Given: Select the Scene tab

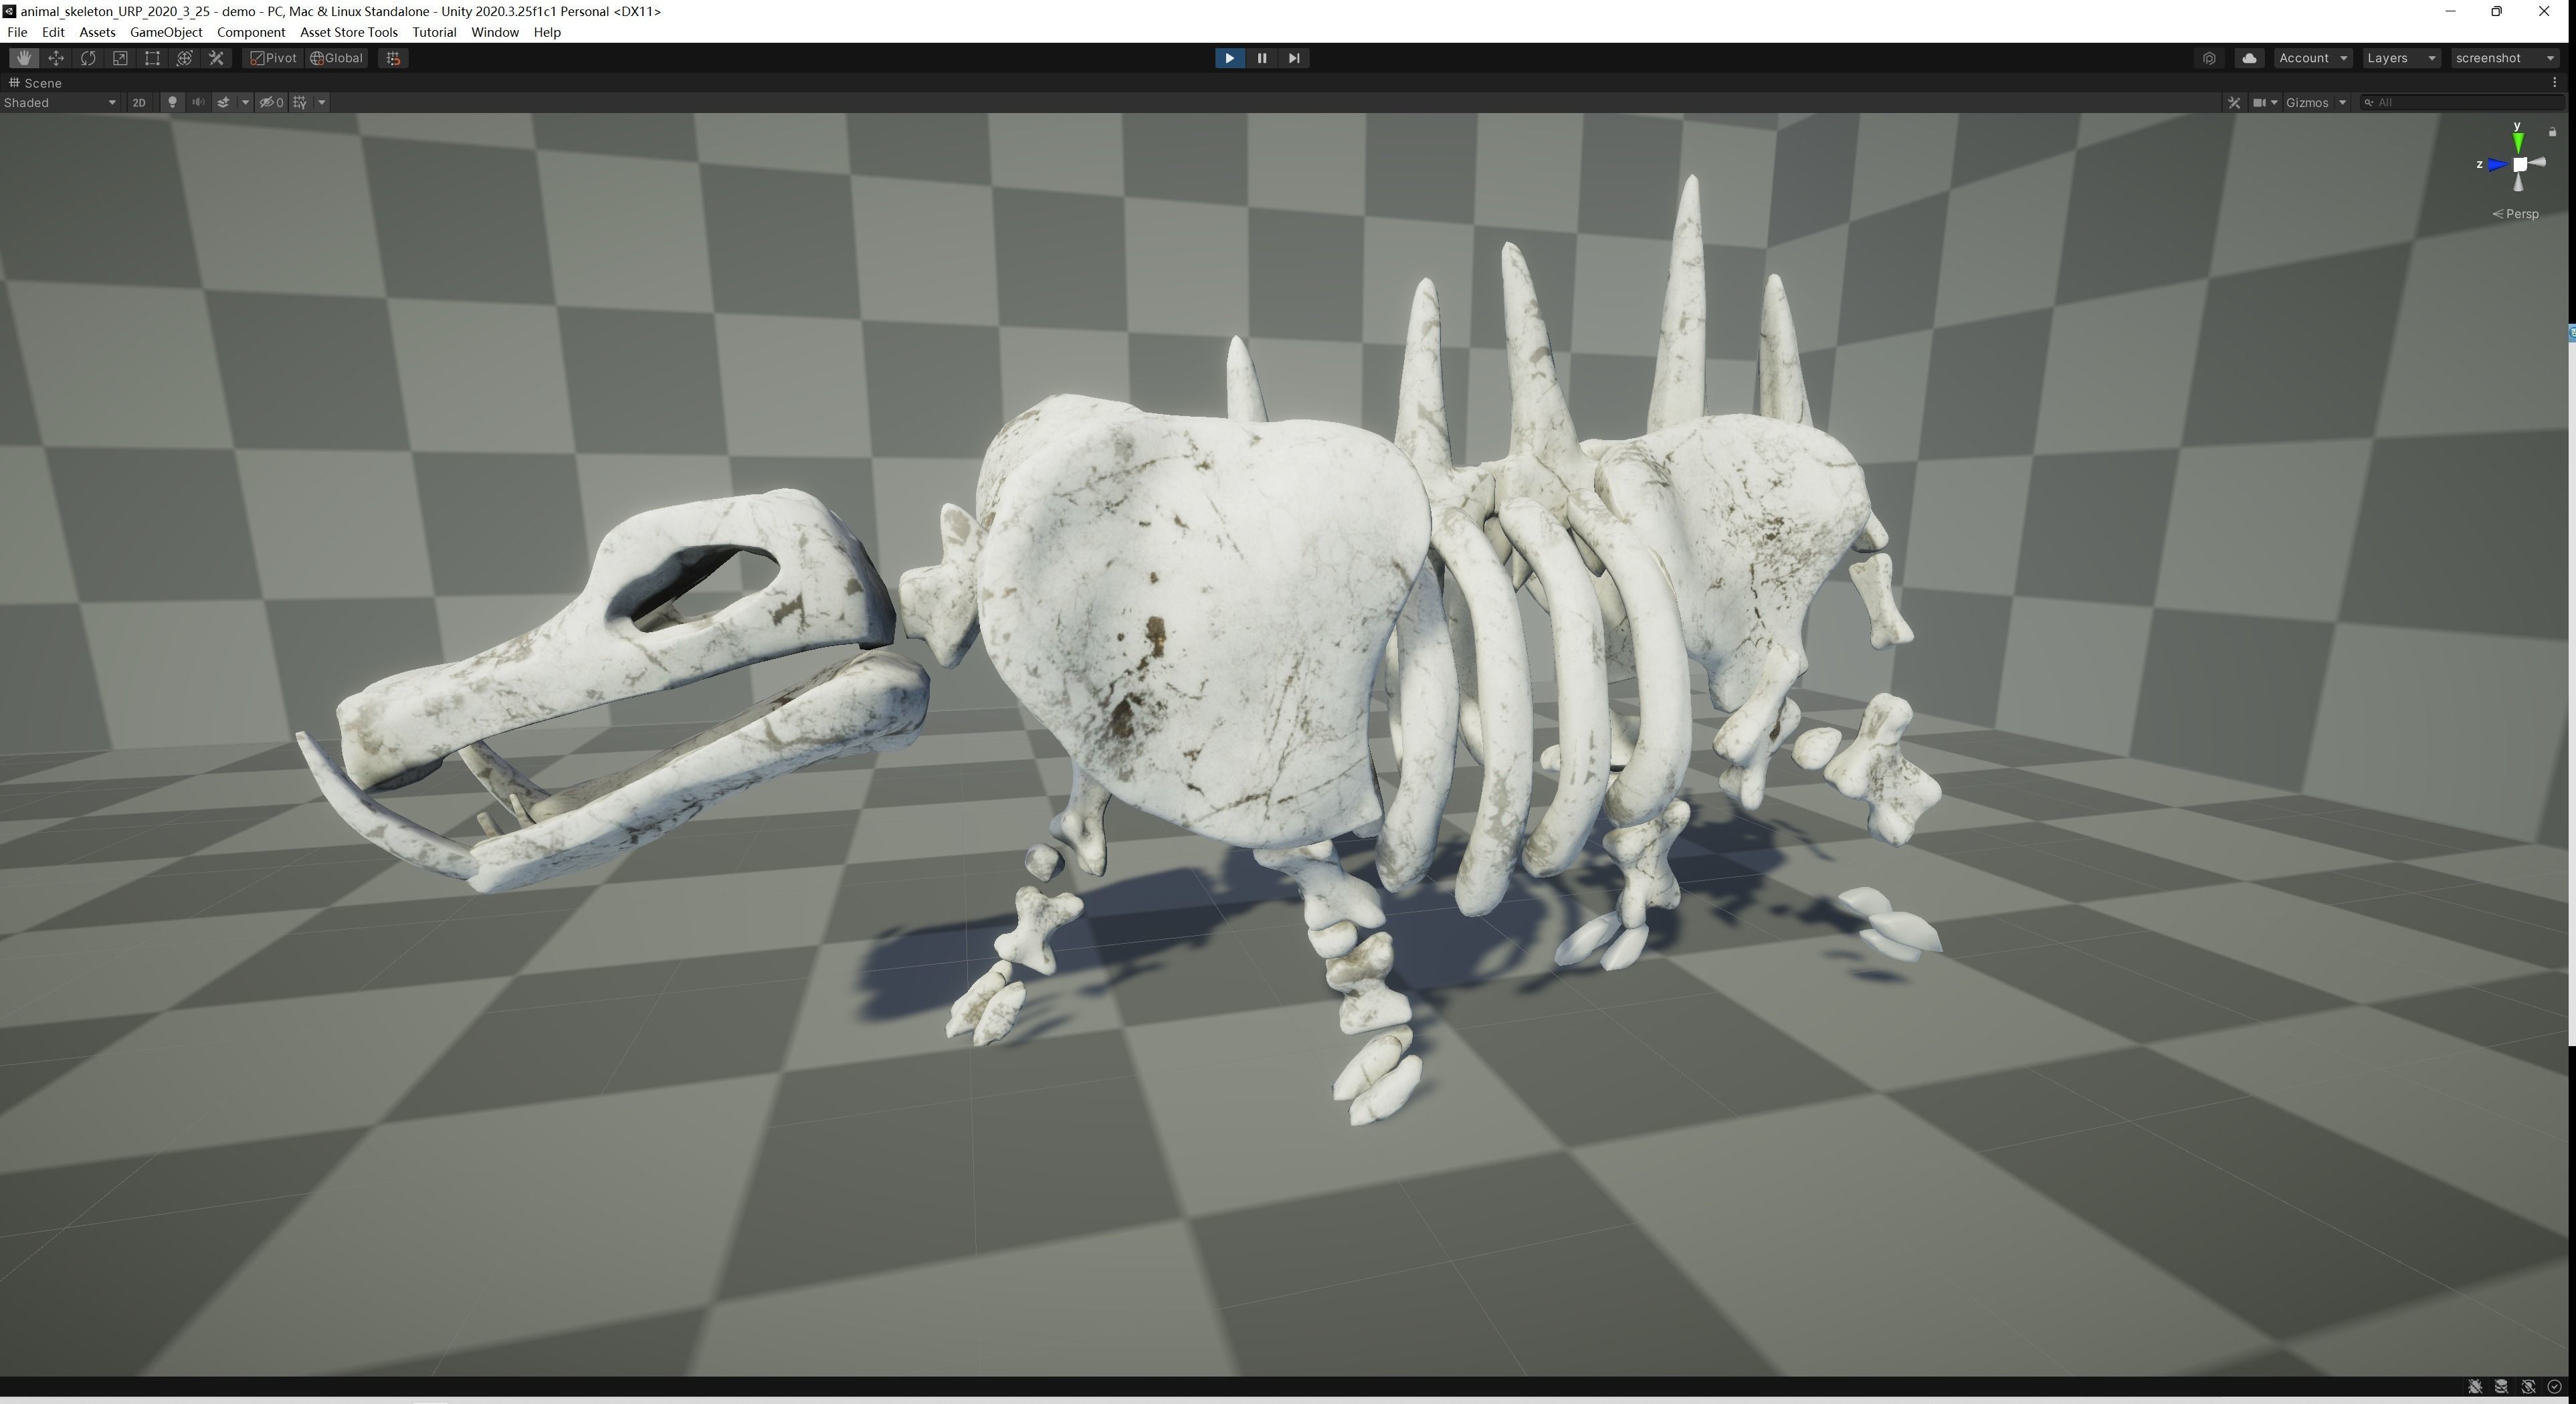Looking at the screenshot, I should click(36, 83).
